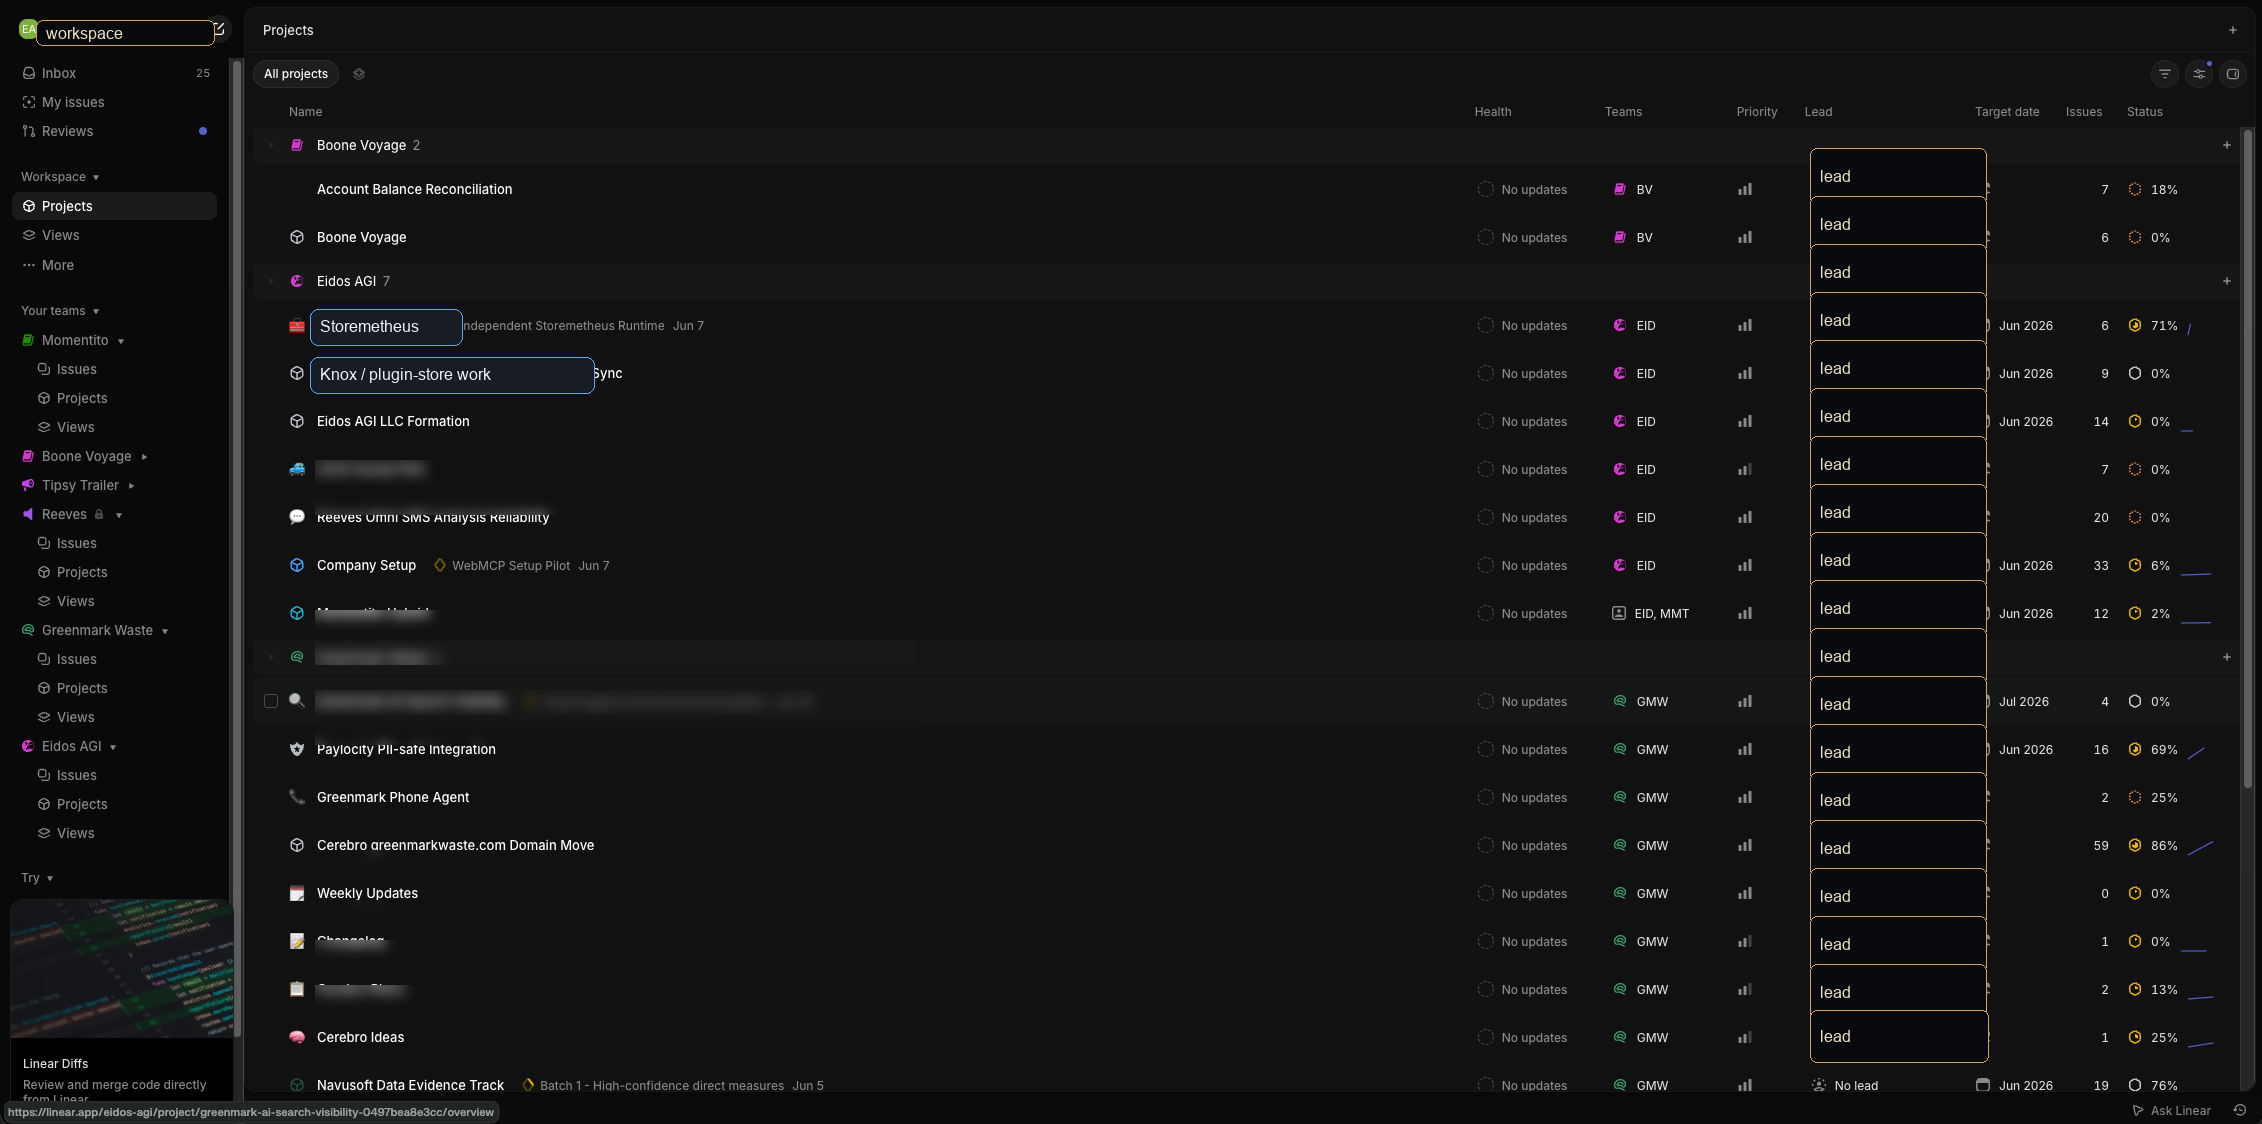Open the workspace switcher field
2262x1124 pixels.
point(125,33)
